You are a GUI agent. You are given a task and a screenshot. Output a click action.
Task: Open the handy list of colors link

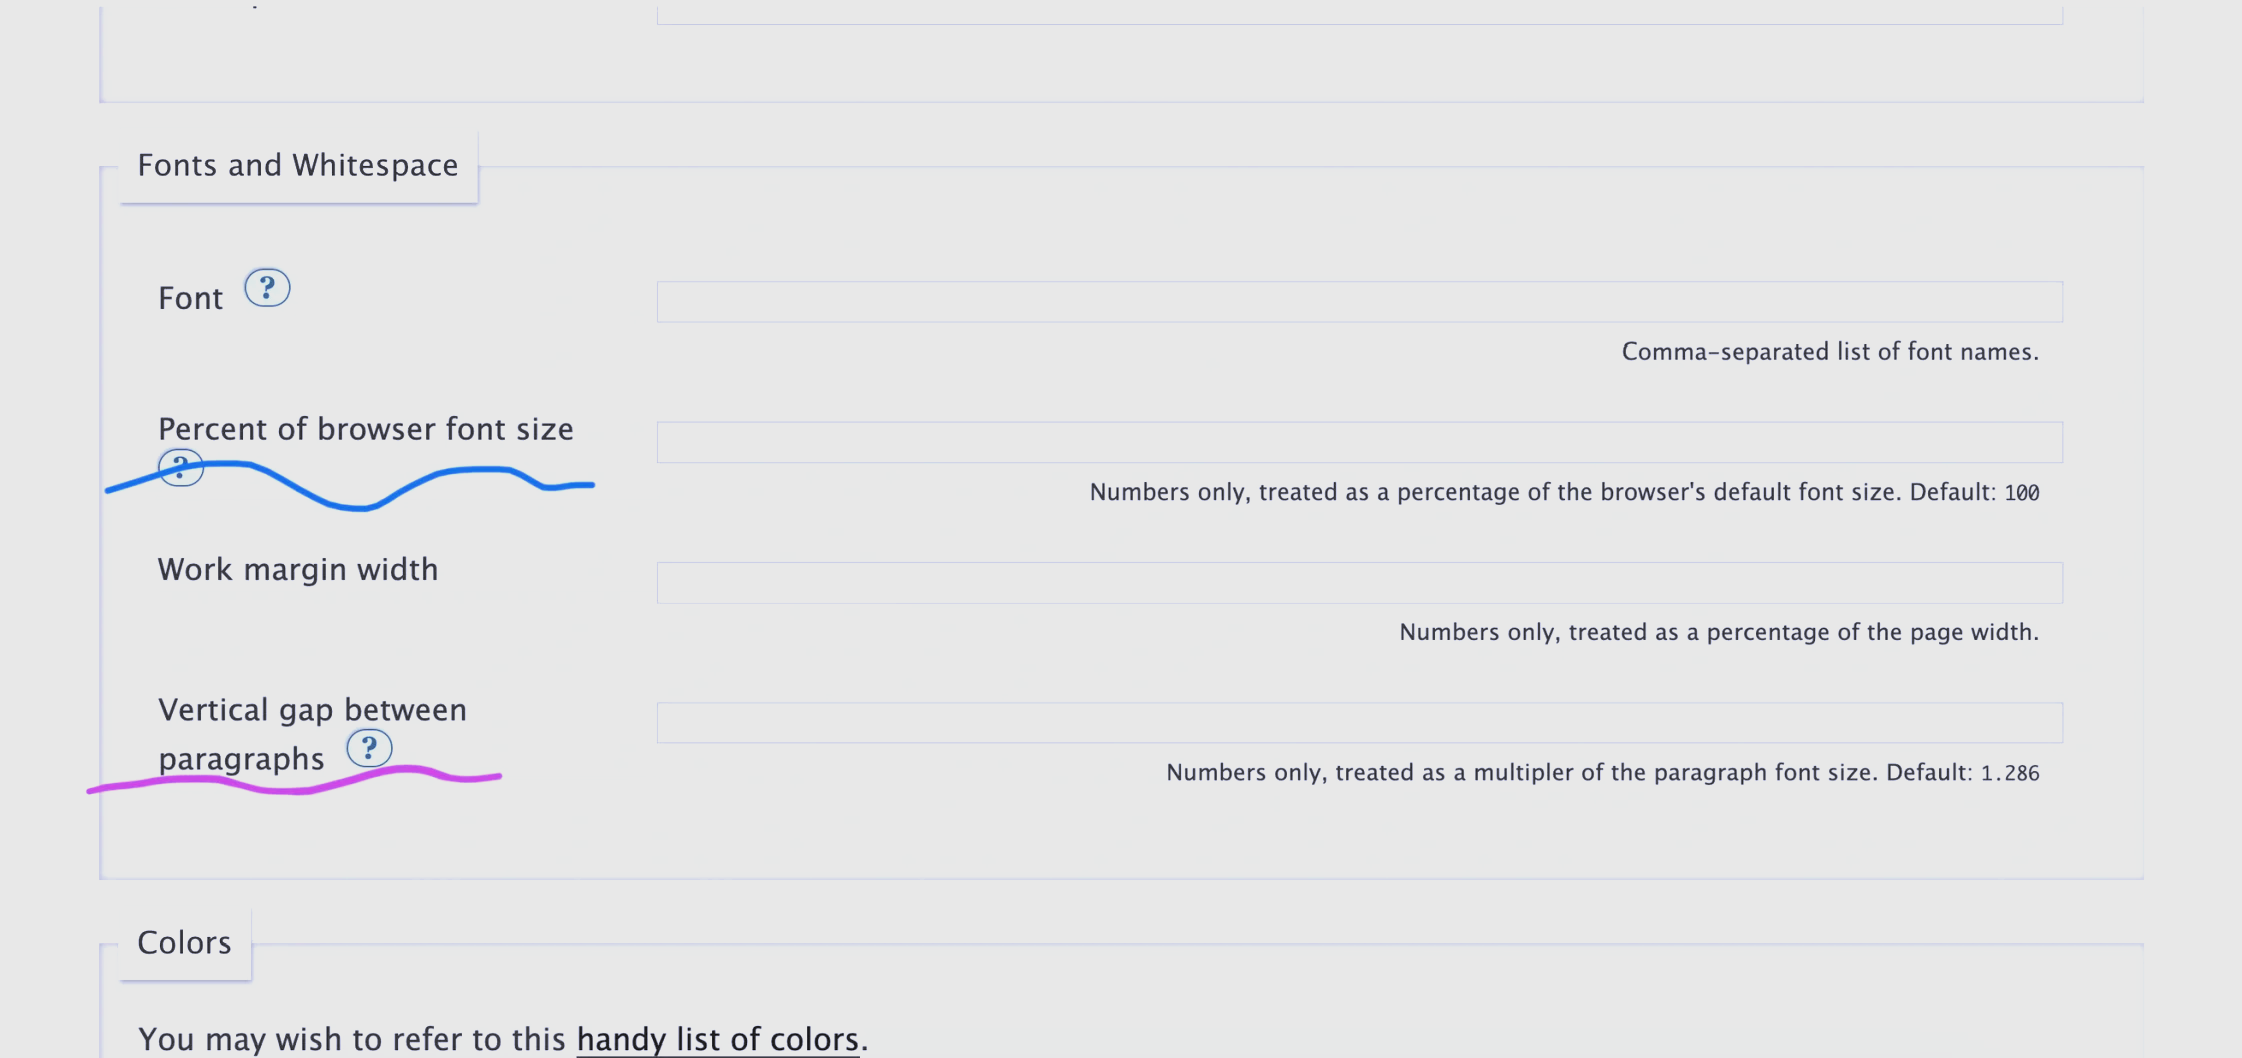coord(718,1039)
